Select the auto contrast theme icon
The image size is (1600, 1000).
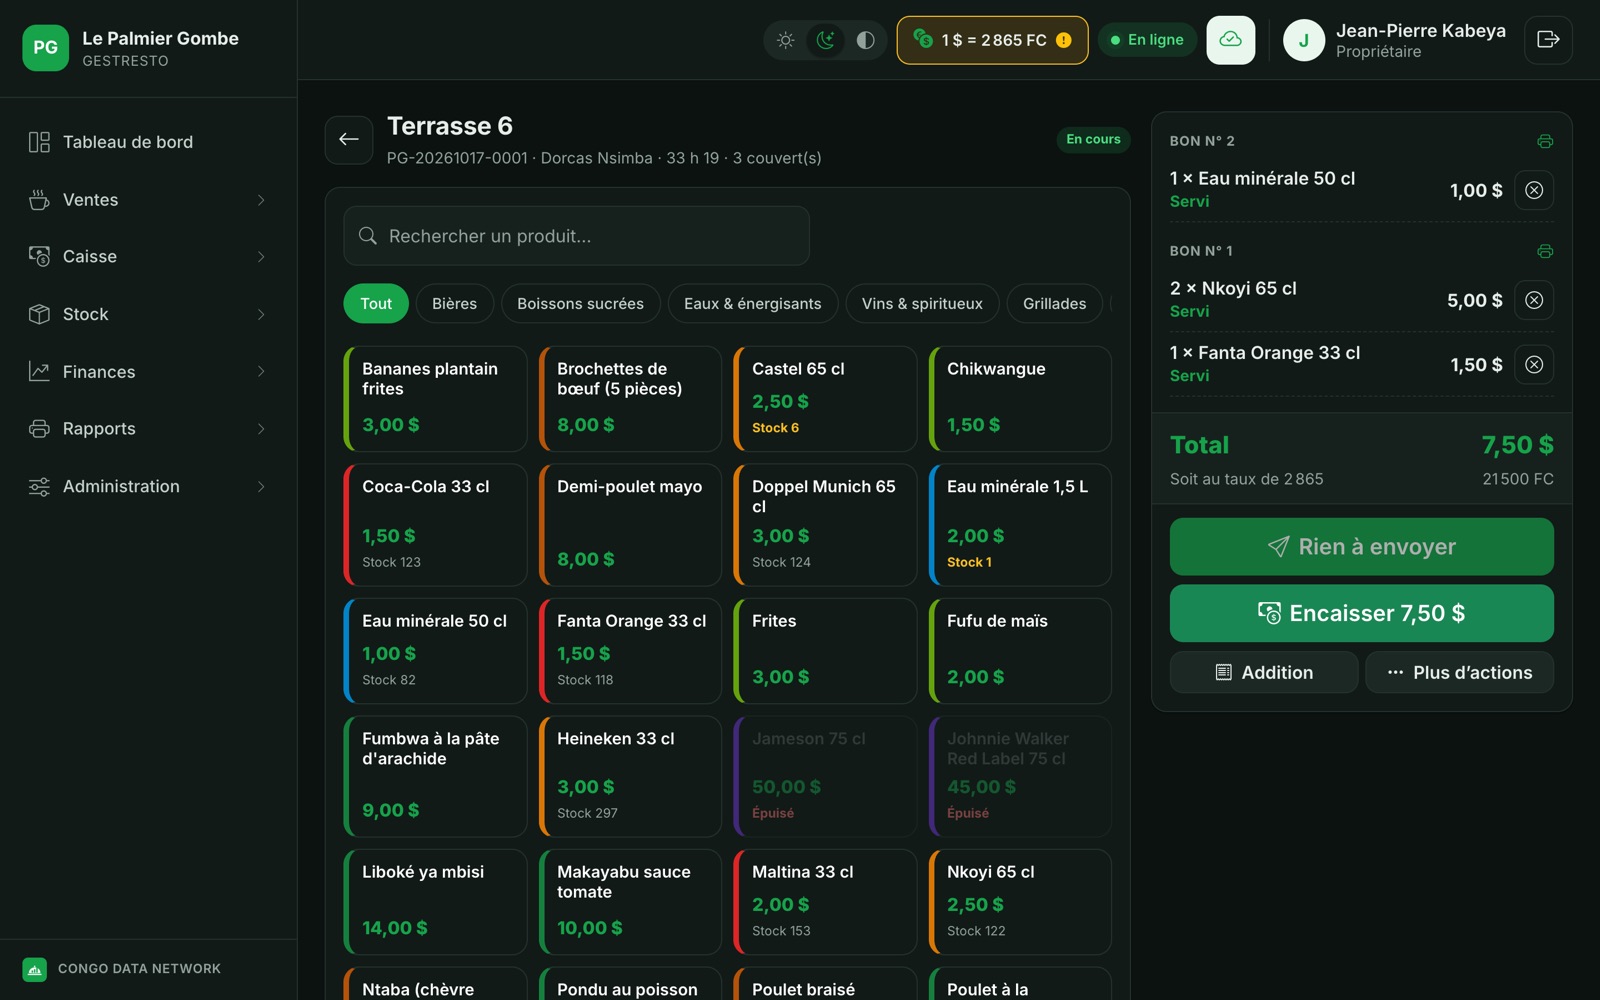[865, 40]
